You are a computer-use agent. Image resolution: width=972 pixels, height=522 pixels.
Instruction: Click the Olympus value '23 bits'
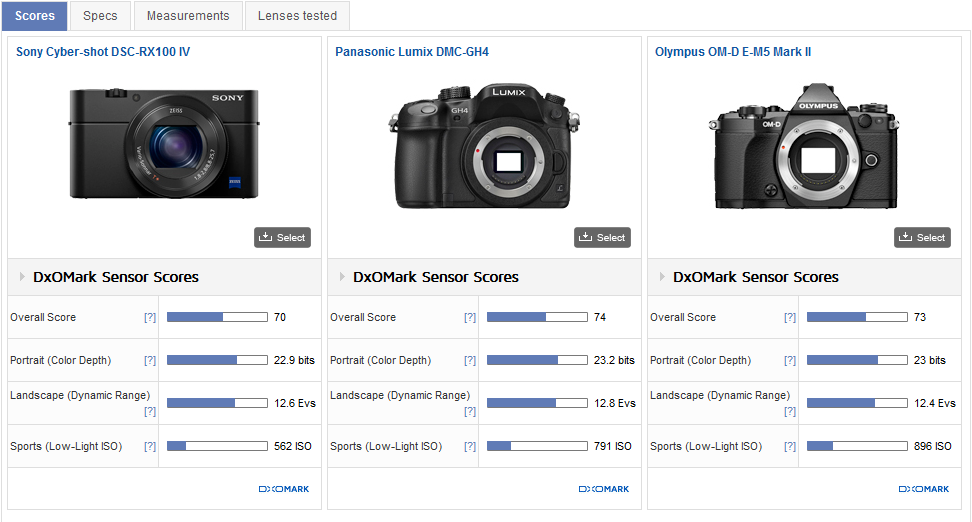(930, 360)
